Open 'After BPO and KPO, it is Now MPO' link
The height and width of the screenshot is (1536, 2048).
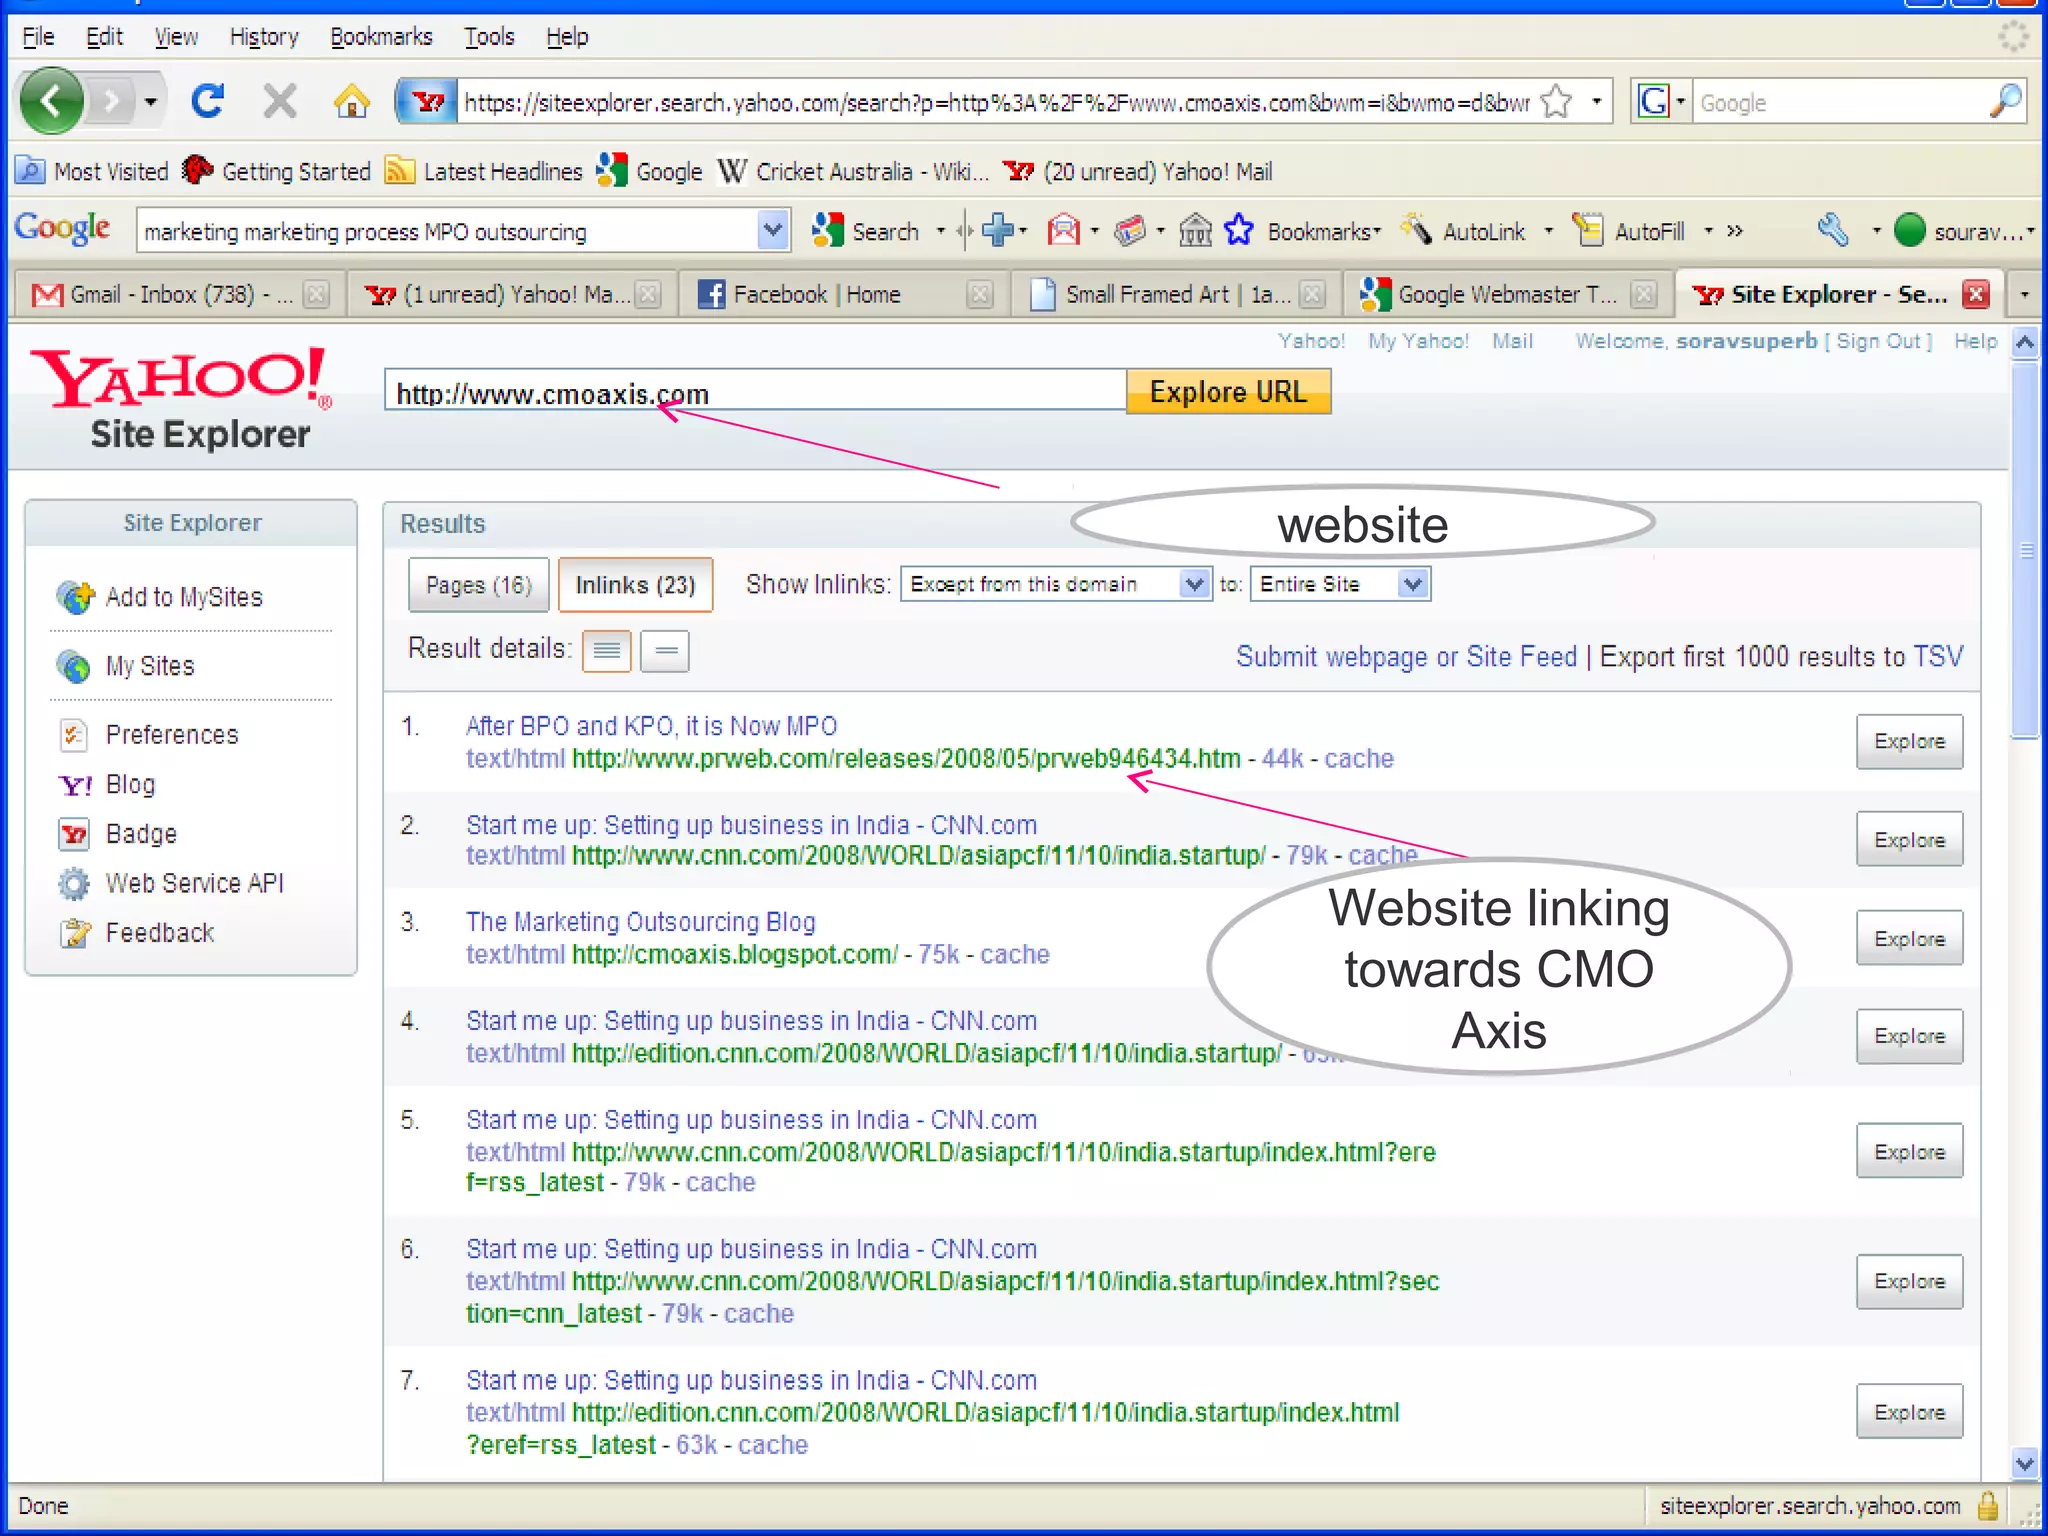pyautogui.click(x=651, y=726)
